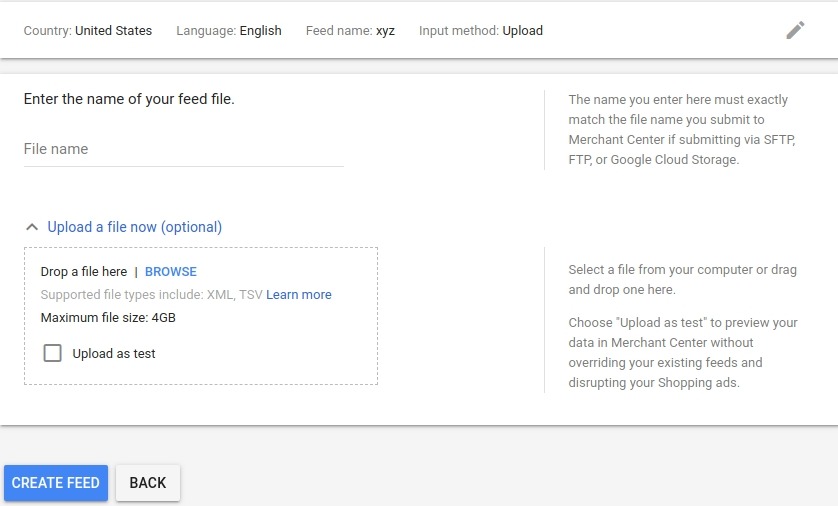Collapse section using the chevron-up arrow icon
The image size is (838, 506).
click(32, 227)
